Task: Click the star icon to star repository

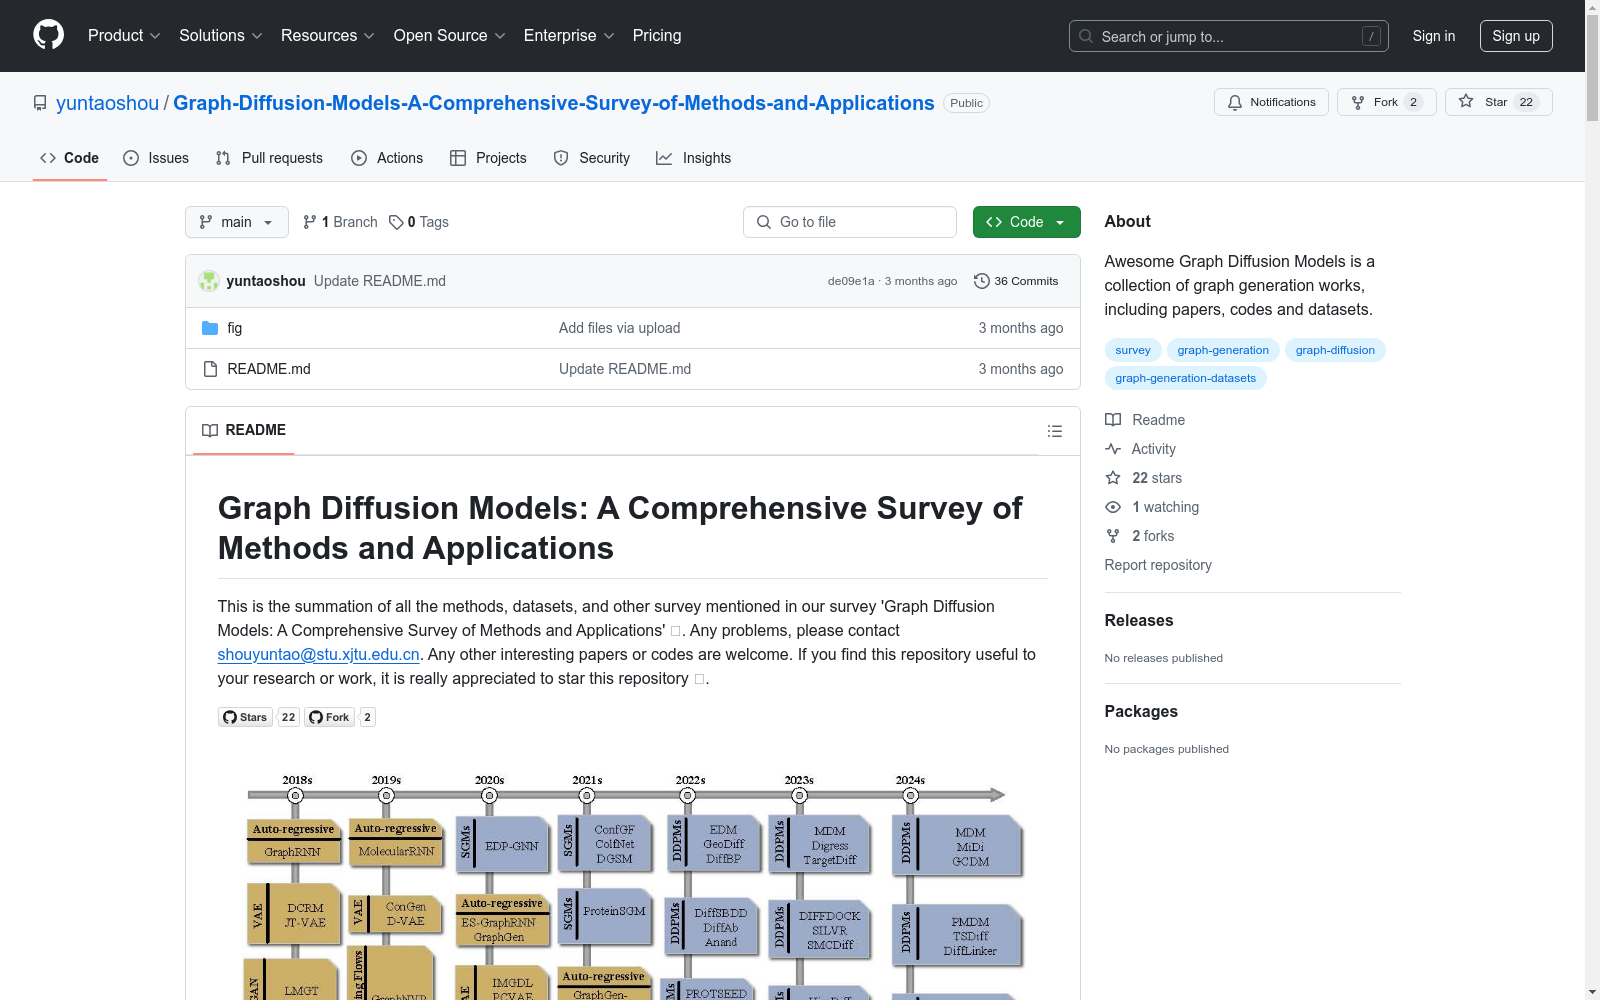Action: coord(1467,101)
